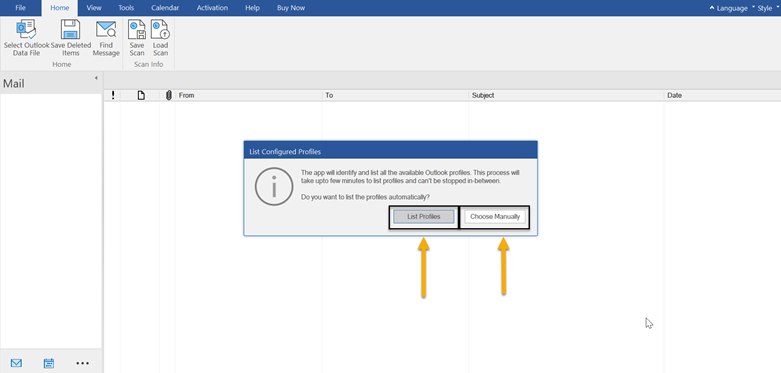This screenshot has width=781, height=373.
Task: Click the List Profiles button
Action: 424,217
